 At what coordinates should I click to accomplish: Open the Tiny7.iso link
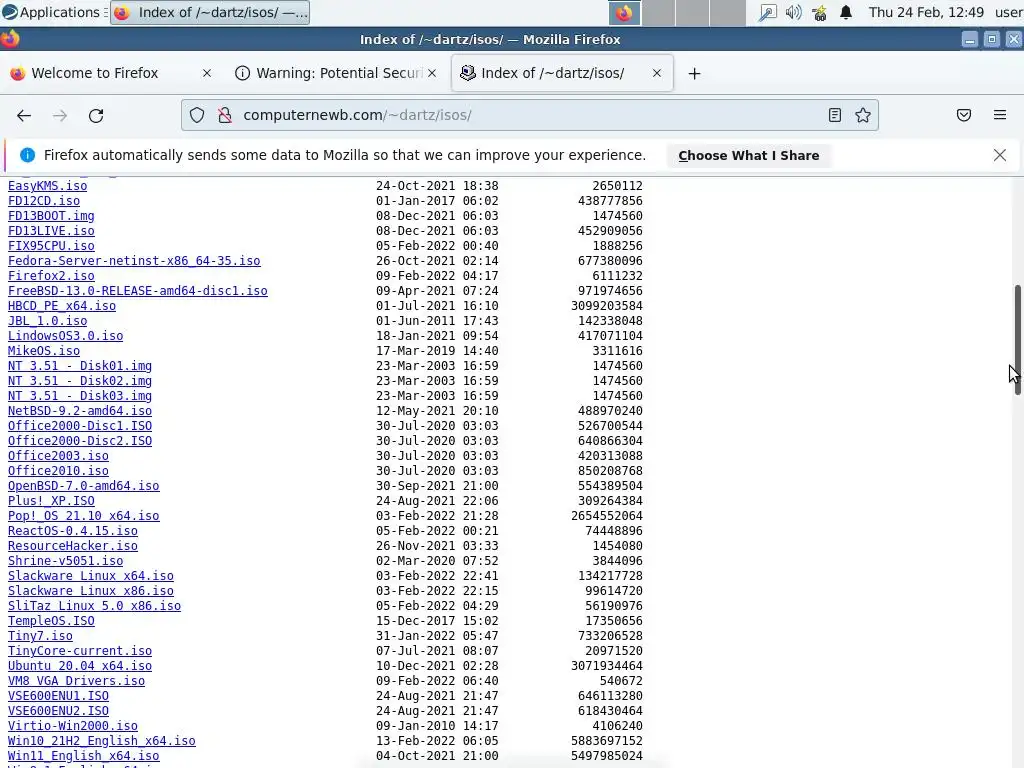pyautogui.click(x=40, y=637)
